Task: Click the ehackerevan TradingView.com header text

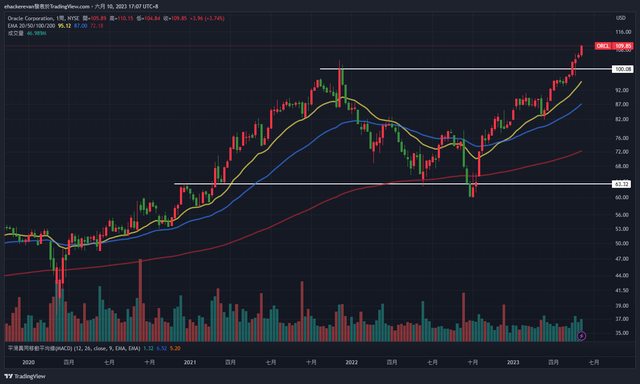Action: click(47, 7)
